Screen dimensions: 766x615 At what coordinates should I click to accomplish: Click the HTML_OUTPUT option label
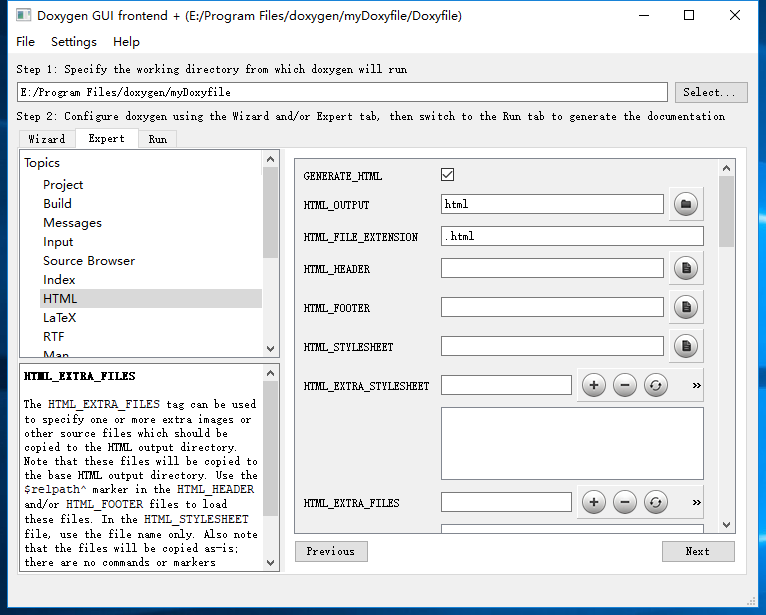pyautogui.click(x=336, y=205)
